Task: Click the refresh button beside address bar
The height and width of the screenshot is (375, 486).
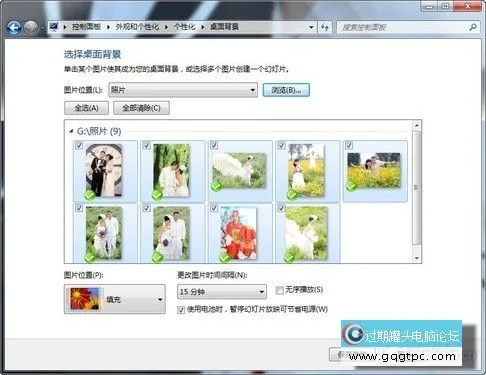Action: click(324, 27)
